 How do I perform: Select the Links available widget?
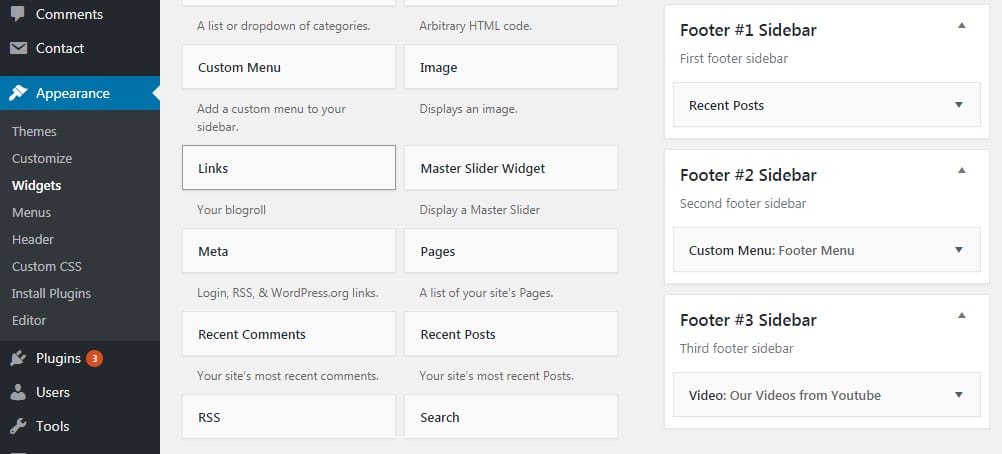[288, 168]
